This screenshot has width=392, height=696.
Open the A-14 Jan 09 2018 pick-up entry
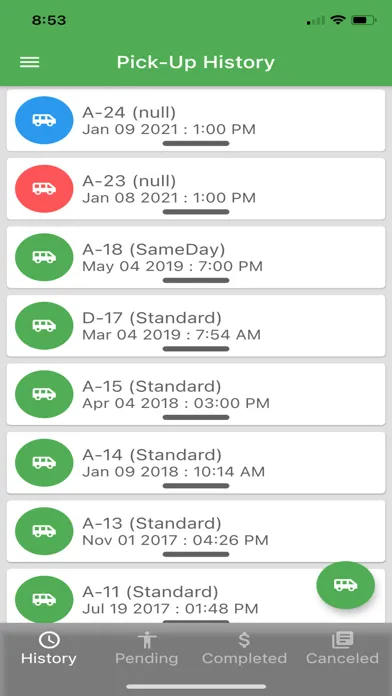pyautogui.click(x=196, y=463)
